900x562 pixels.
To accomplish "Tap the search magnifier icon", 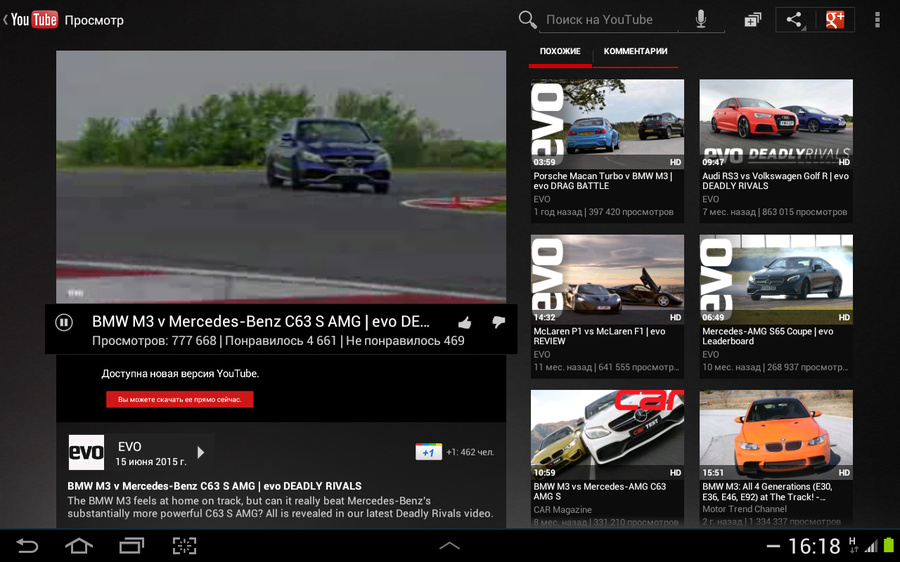I will tap(527, 20).
